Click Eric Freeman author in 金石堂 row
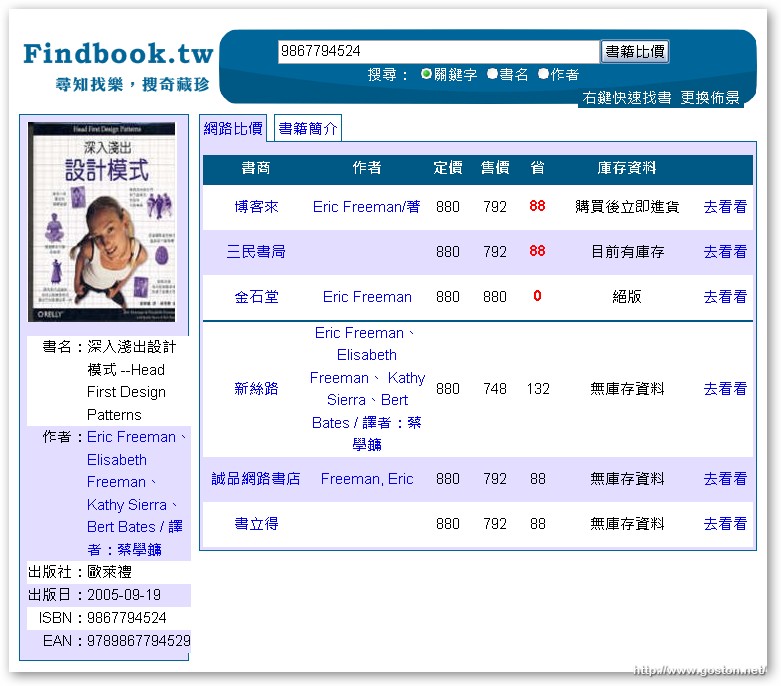 coord(367,297)
